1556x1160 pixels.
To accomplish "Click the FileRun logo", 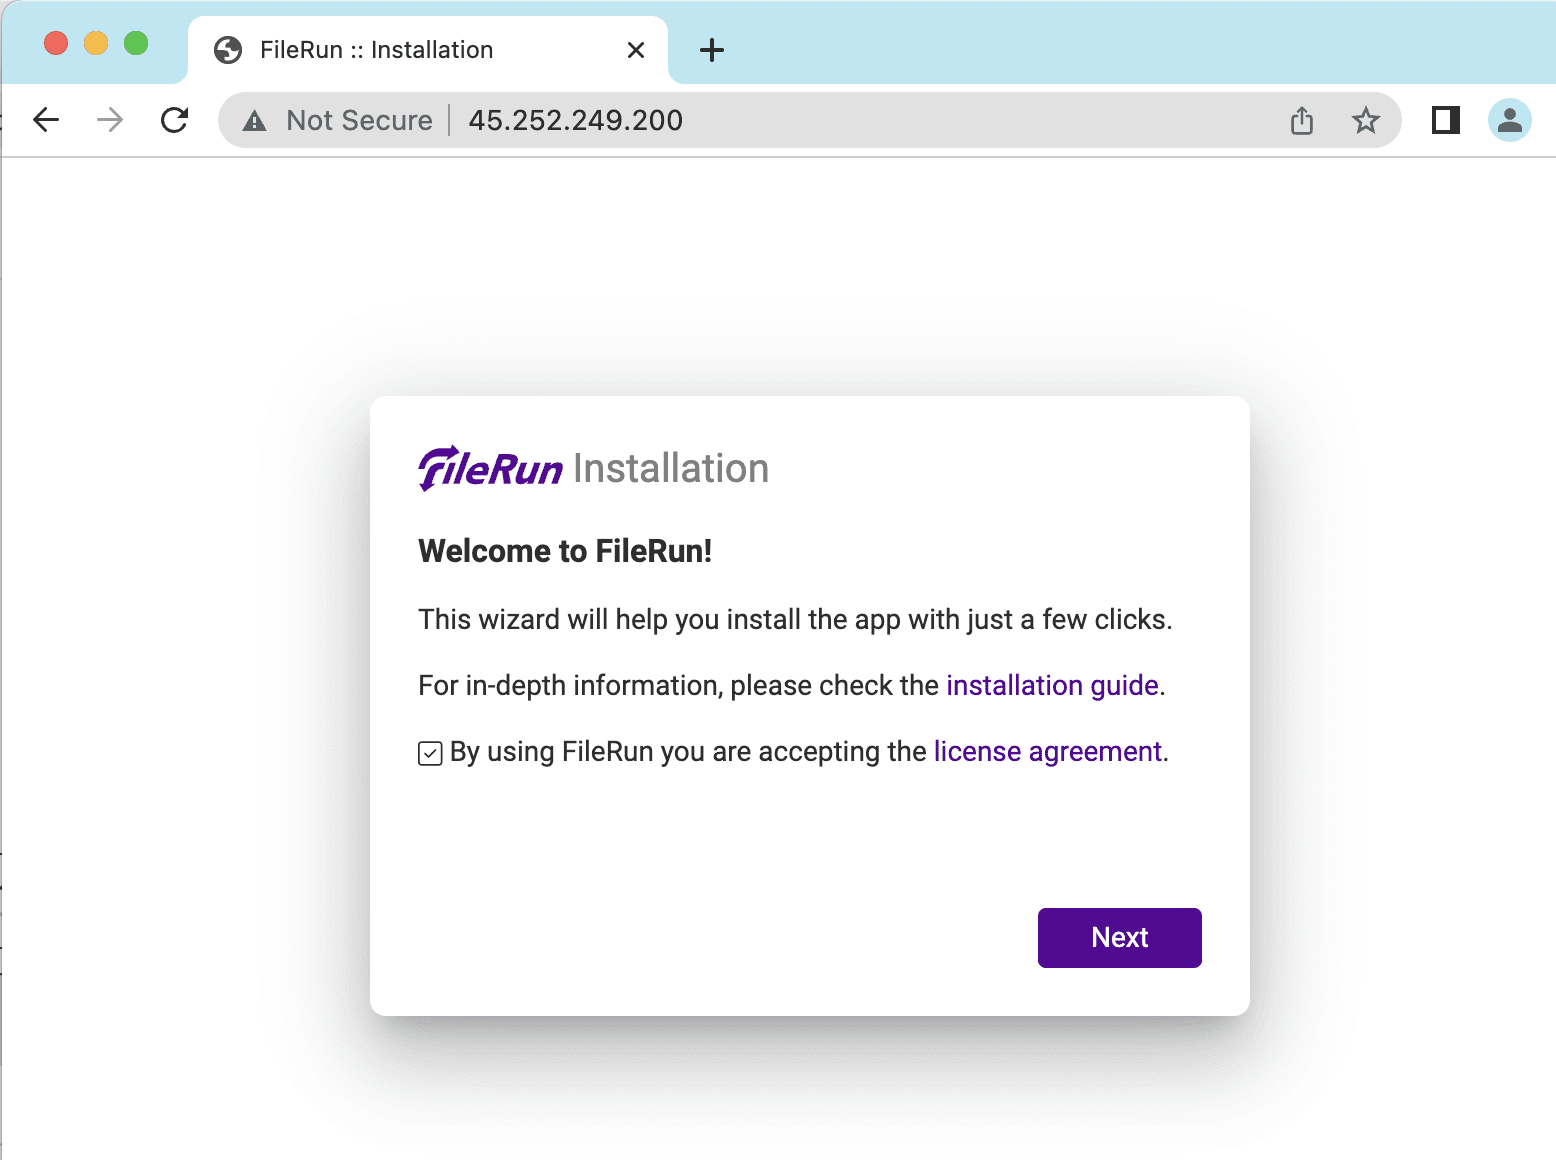I will pos(490,468).
